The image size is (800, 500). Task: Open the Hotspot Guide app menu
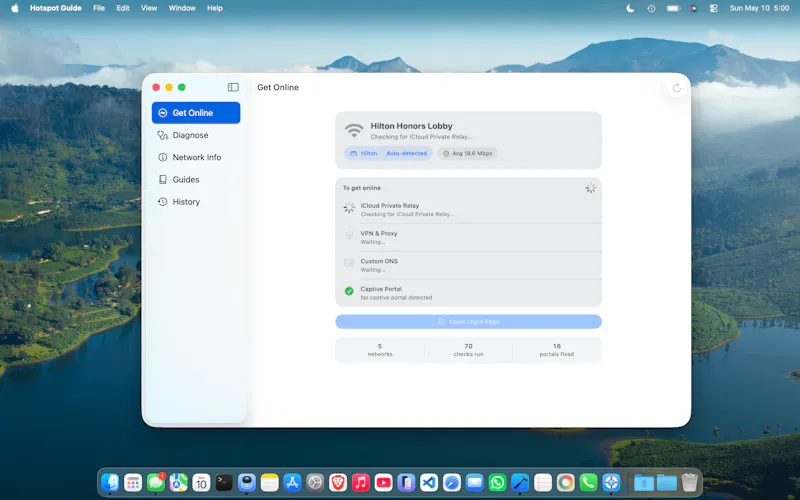[x=56, y=8]
